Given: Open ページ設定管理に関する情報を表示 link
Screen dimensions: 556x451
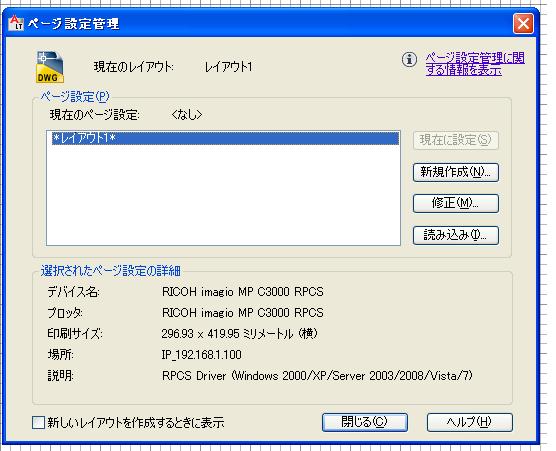Looking at the screenshot, I should pyautogui.click(x=475, y=64).
